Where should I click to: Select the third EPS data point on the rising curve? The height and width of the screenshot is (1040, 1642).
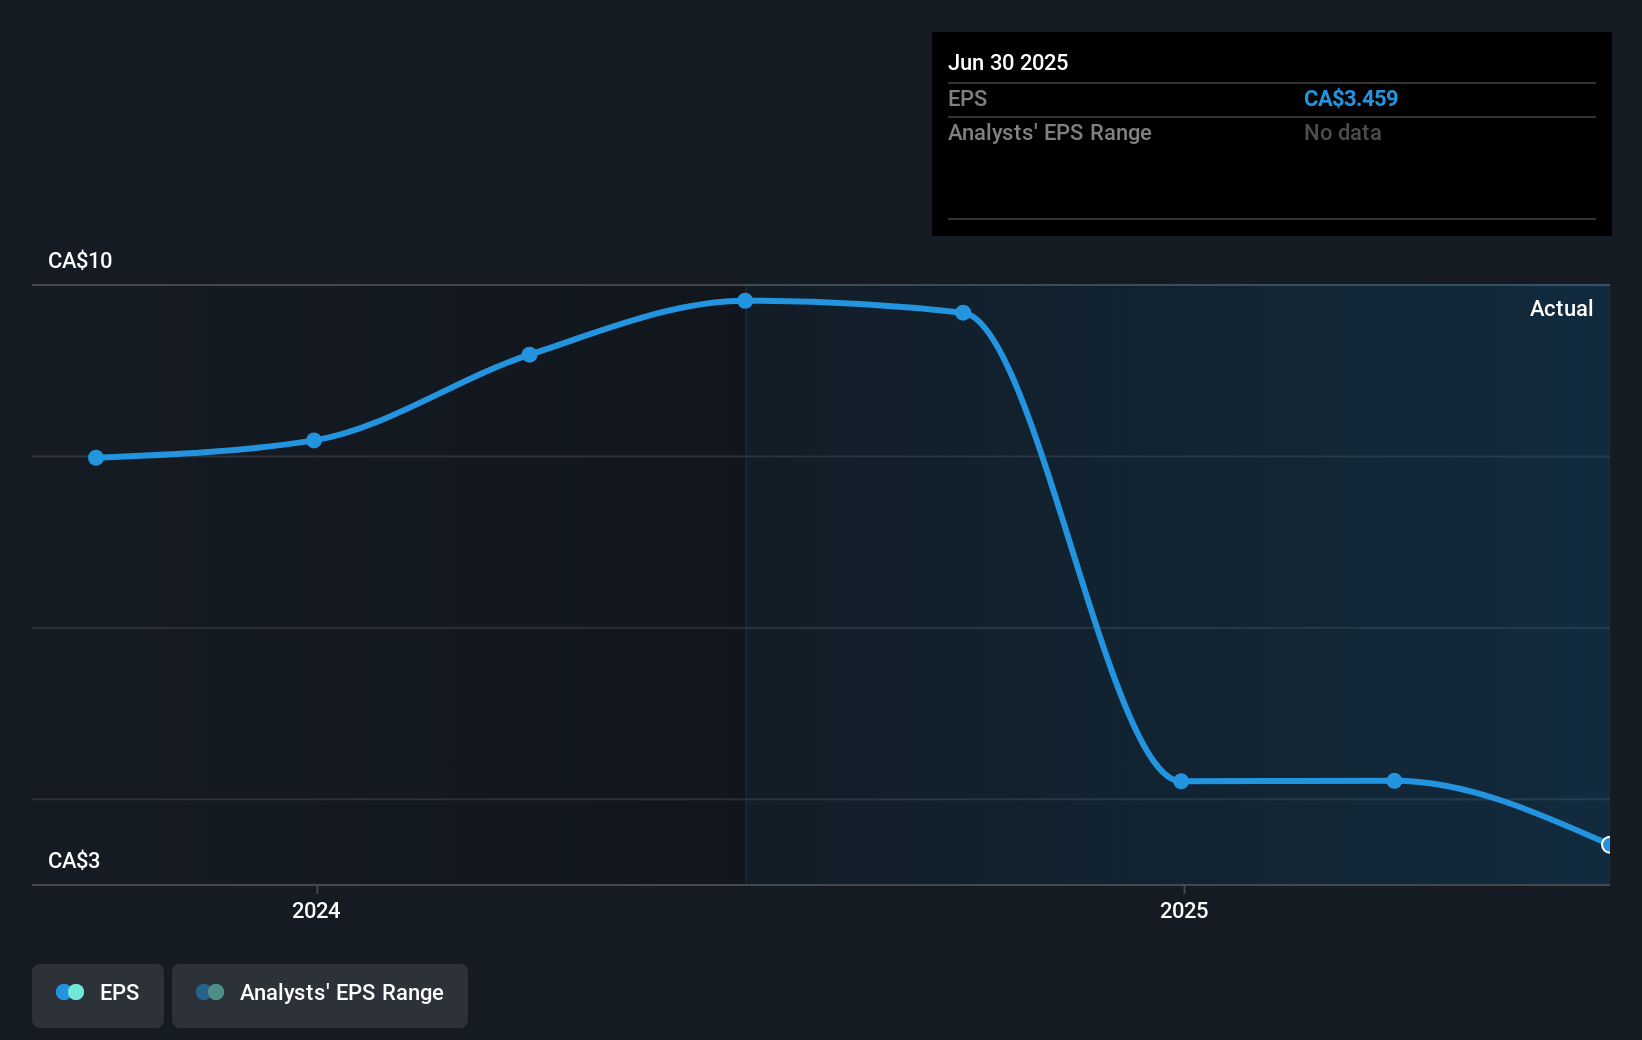coord(530,355)
